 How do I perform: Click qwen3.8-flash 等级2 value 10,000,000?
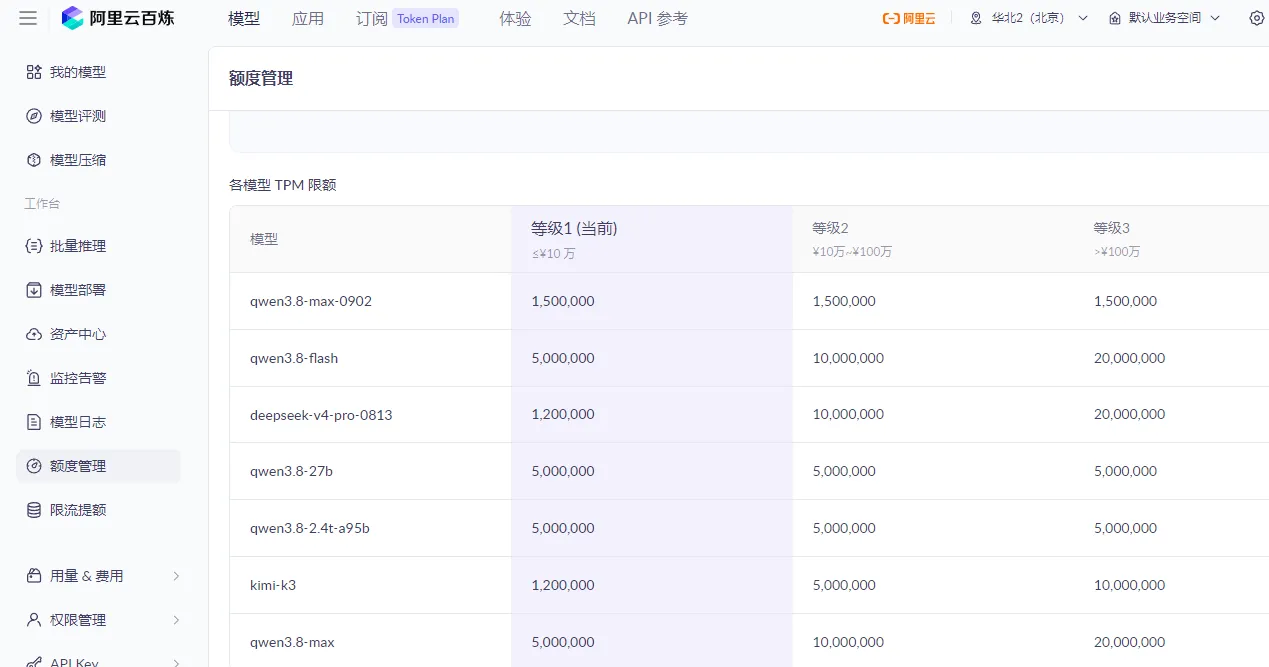coord(848,358)
